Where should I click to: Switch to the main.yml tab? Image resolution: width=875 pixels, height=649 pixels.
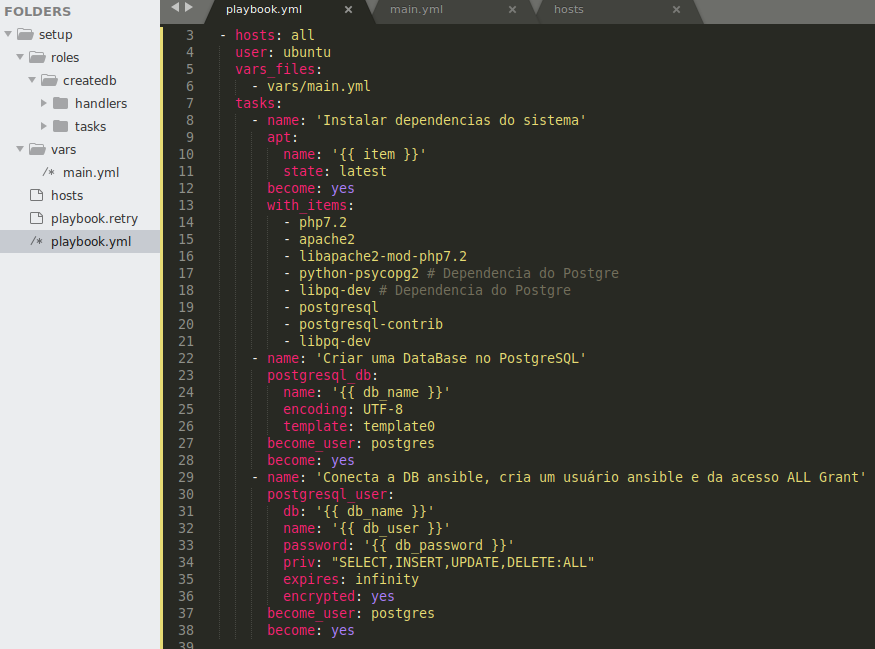click(x=416, y=10)
